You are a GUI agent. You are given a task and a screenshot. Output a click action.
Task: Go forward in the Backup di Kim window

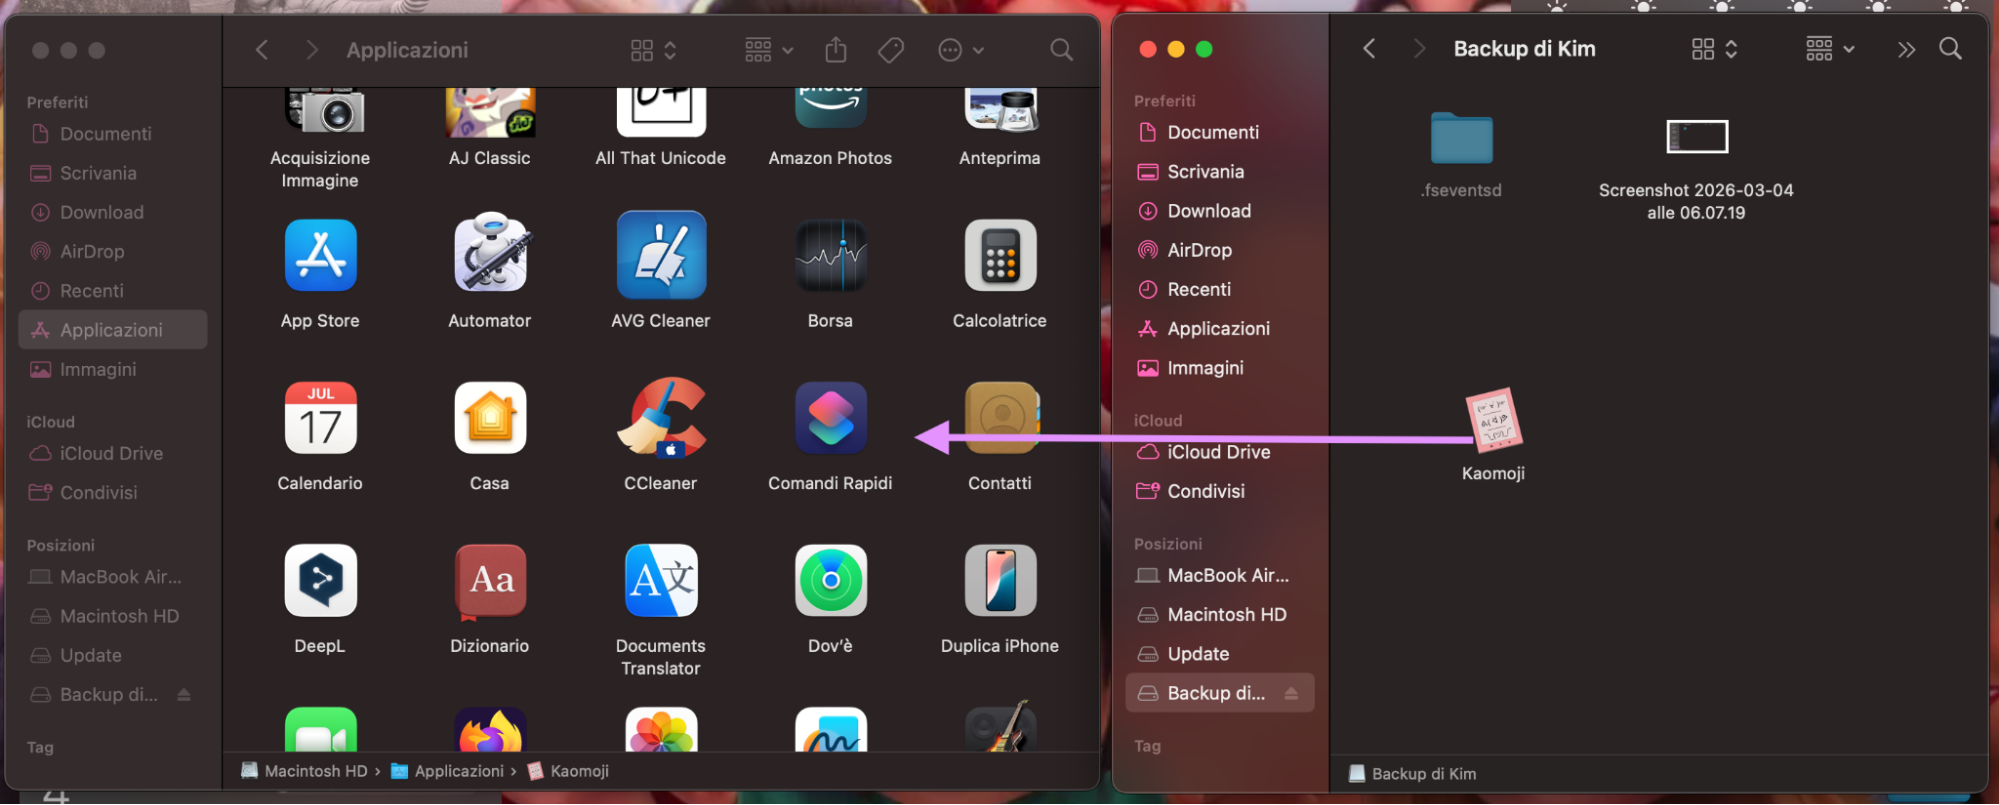(x=1418, y=49)
